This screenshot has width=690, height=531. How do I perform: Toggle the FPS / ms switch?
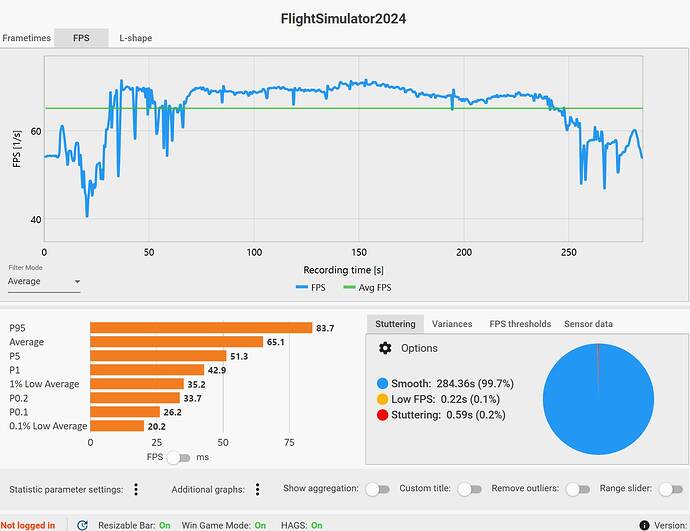point(178,458)
